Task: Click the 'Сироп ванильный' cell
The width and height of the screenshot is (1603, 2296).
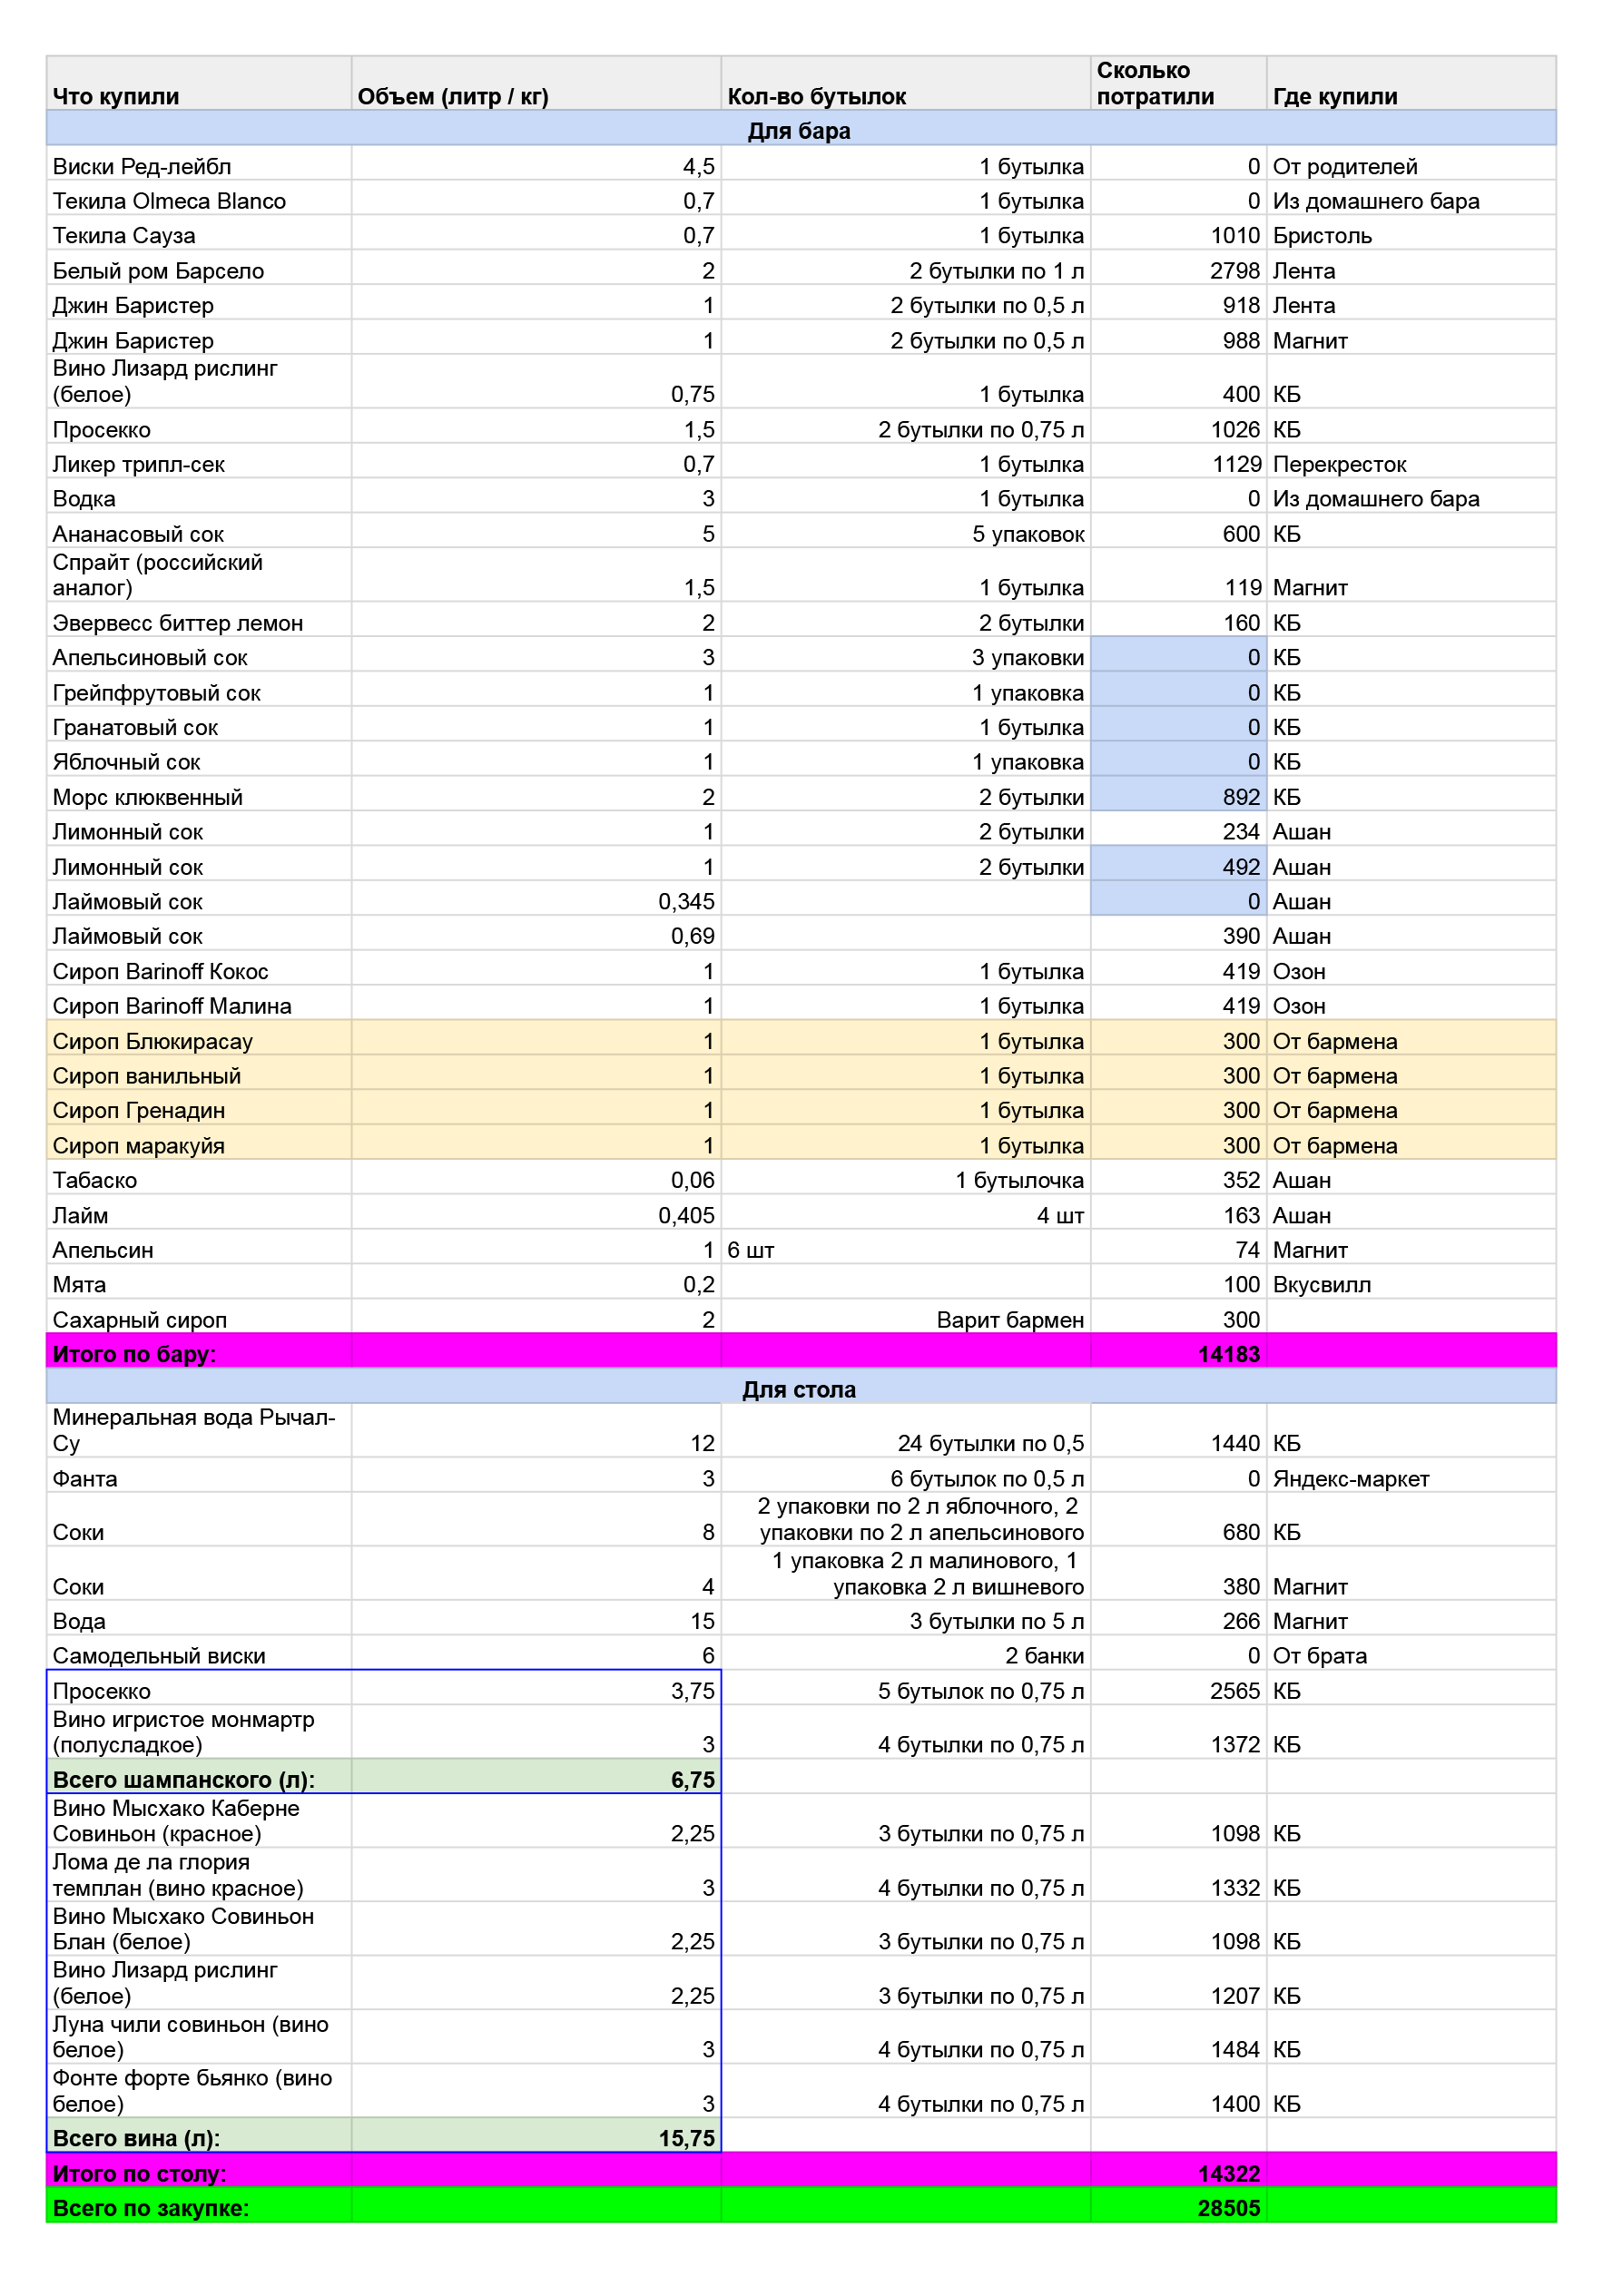Action: tap(199, 1073)
